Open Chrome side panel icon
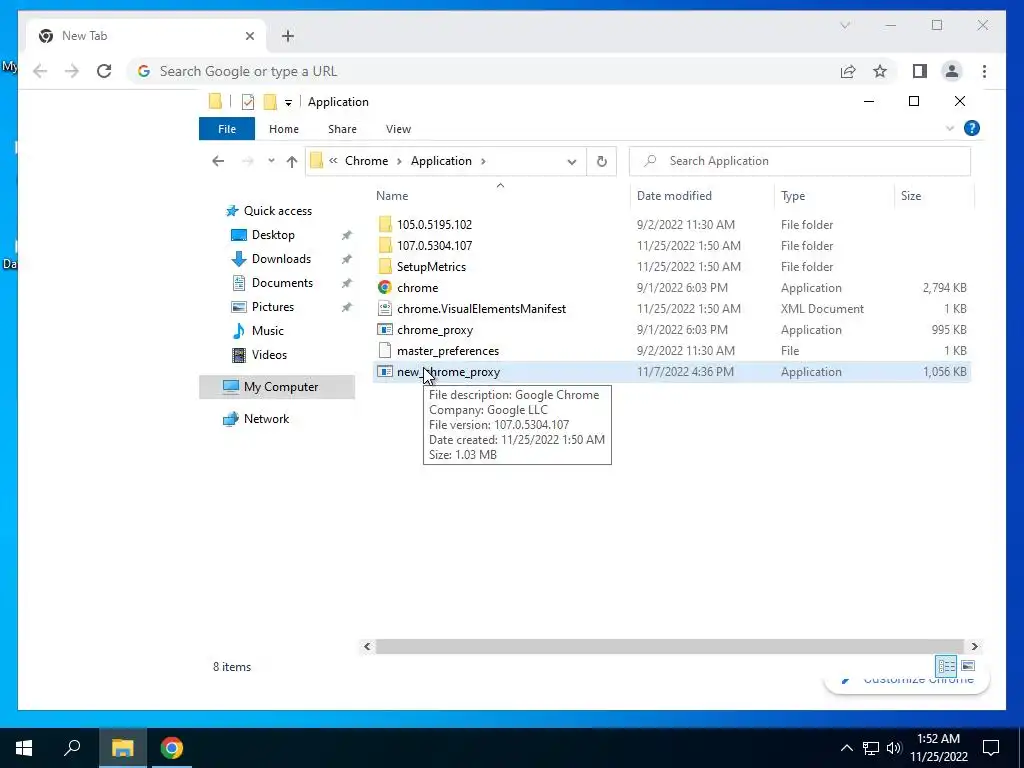 (x=920, y=71)
